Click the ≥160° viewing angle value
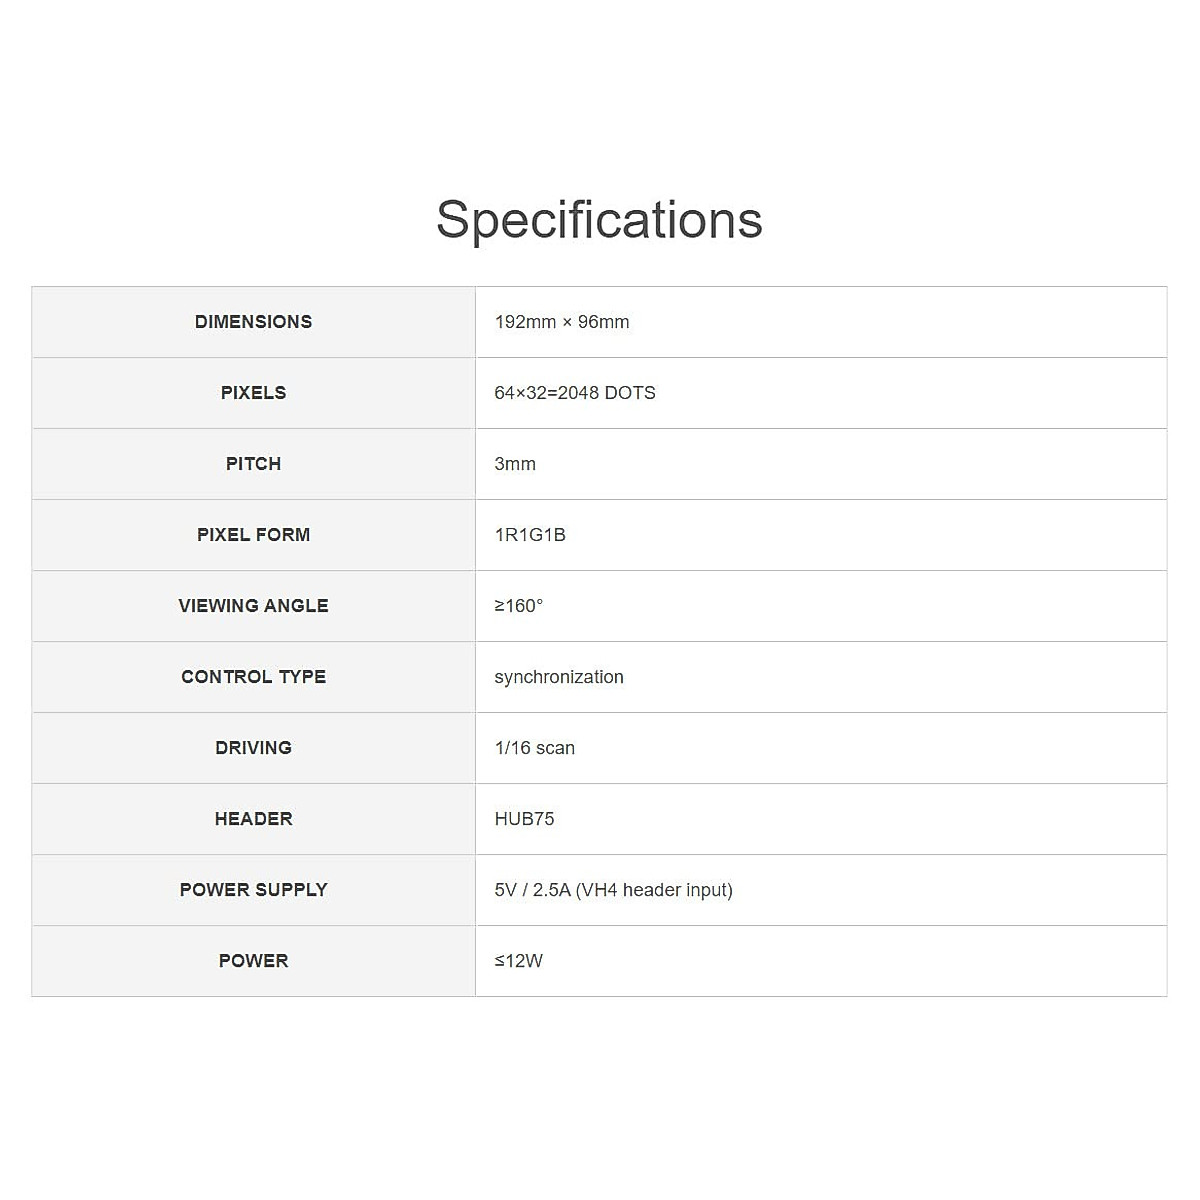Viewport: 1200px width, 1200px height. coord(519,606)
